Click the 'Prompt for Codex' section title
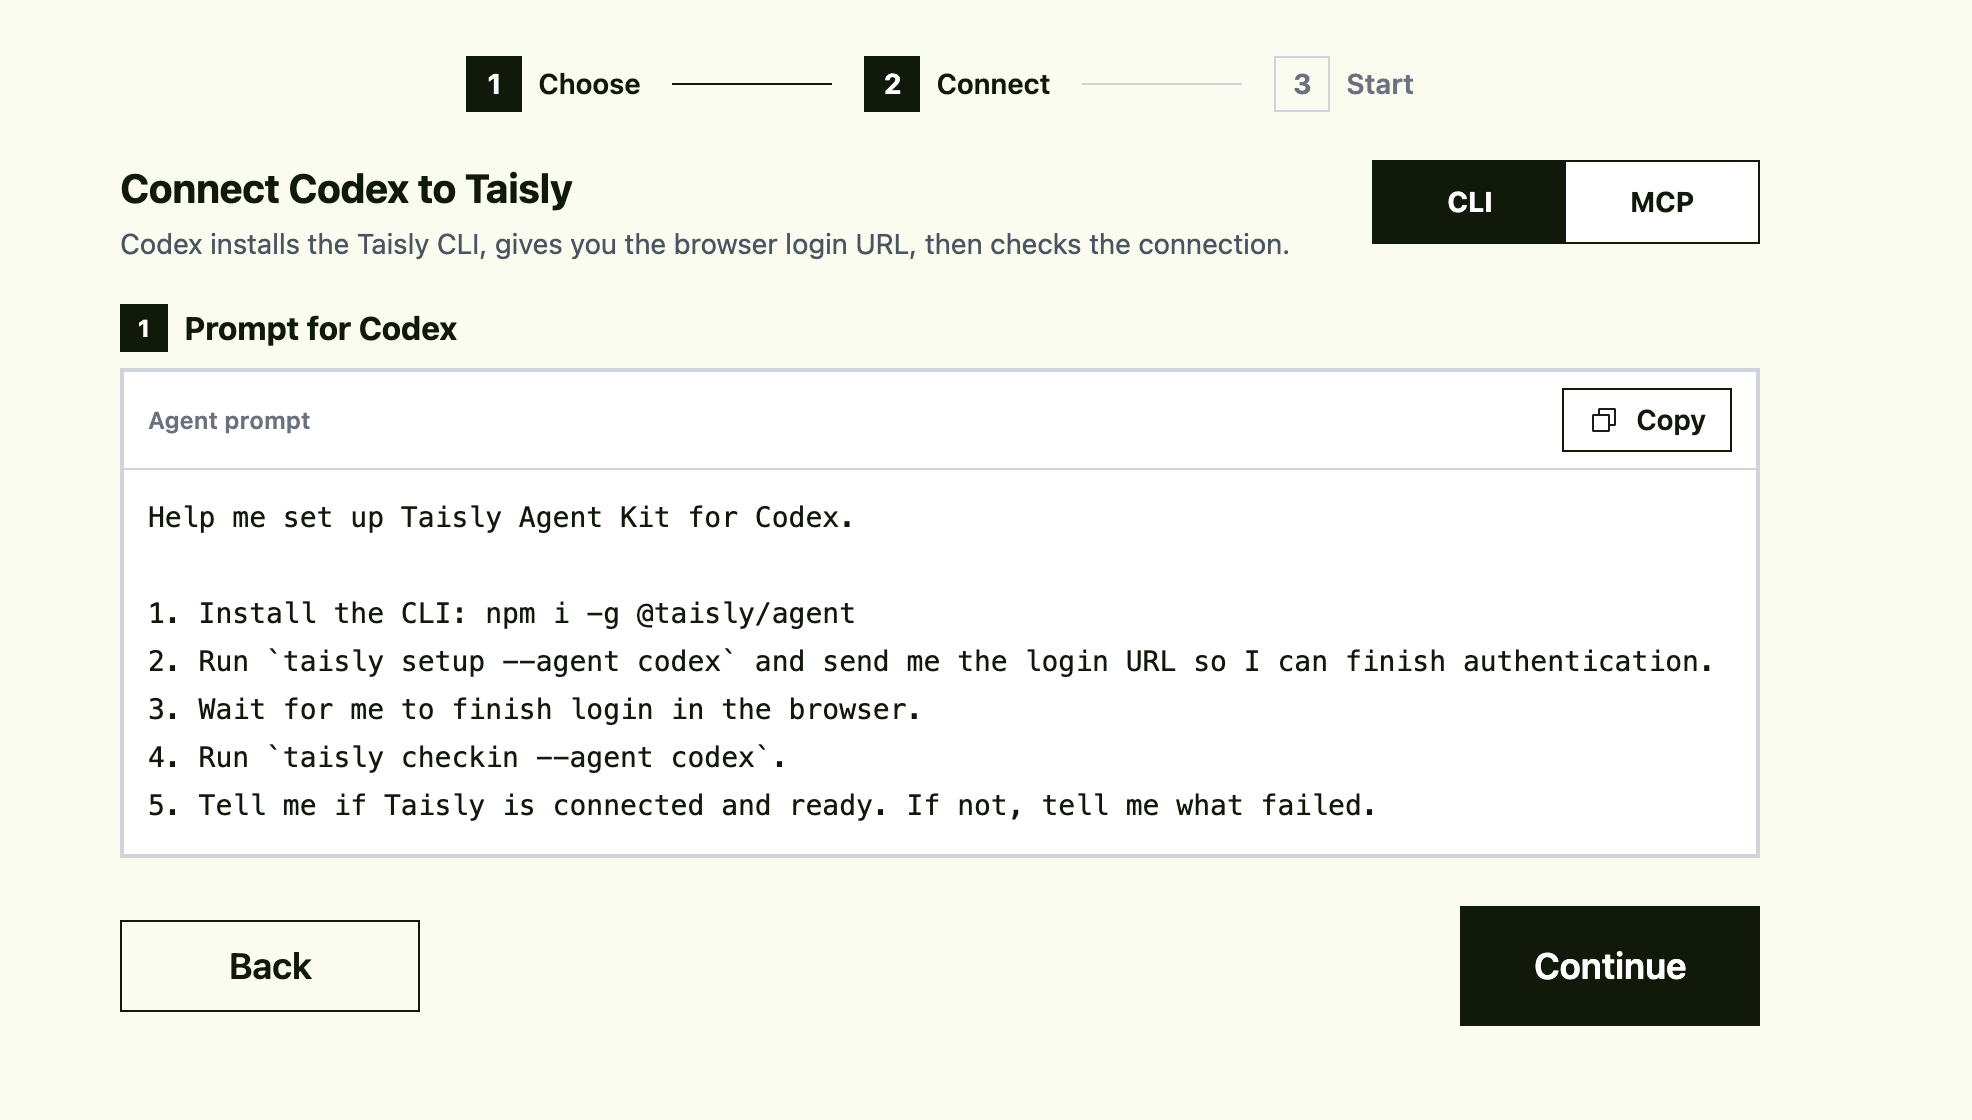 [x=320, y=329]
